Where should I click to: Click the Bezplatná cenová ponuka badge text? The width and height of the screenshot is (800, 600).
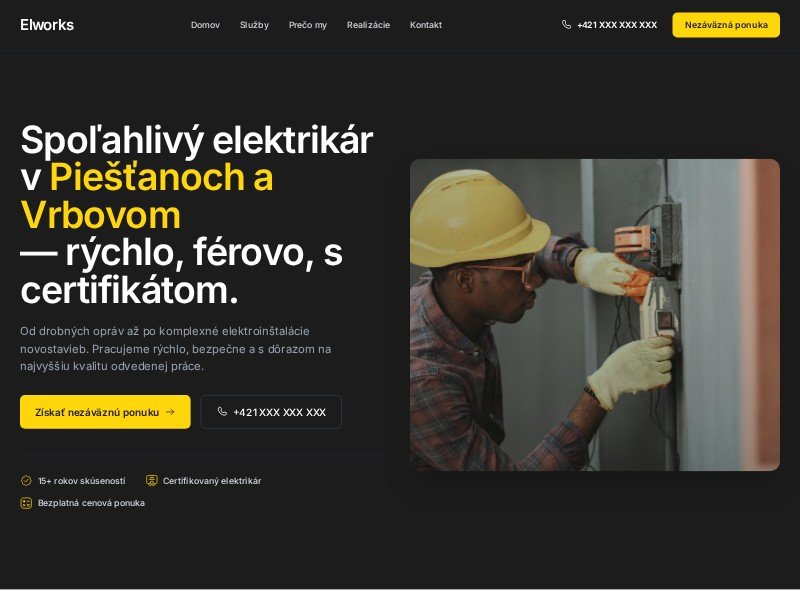91,503
